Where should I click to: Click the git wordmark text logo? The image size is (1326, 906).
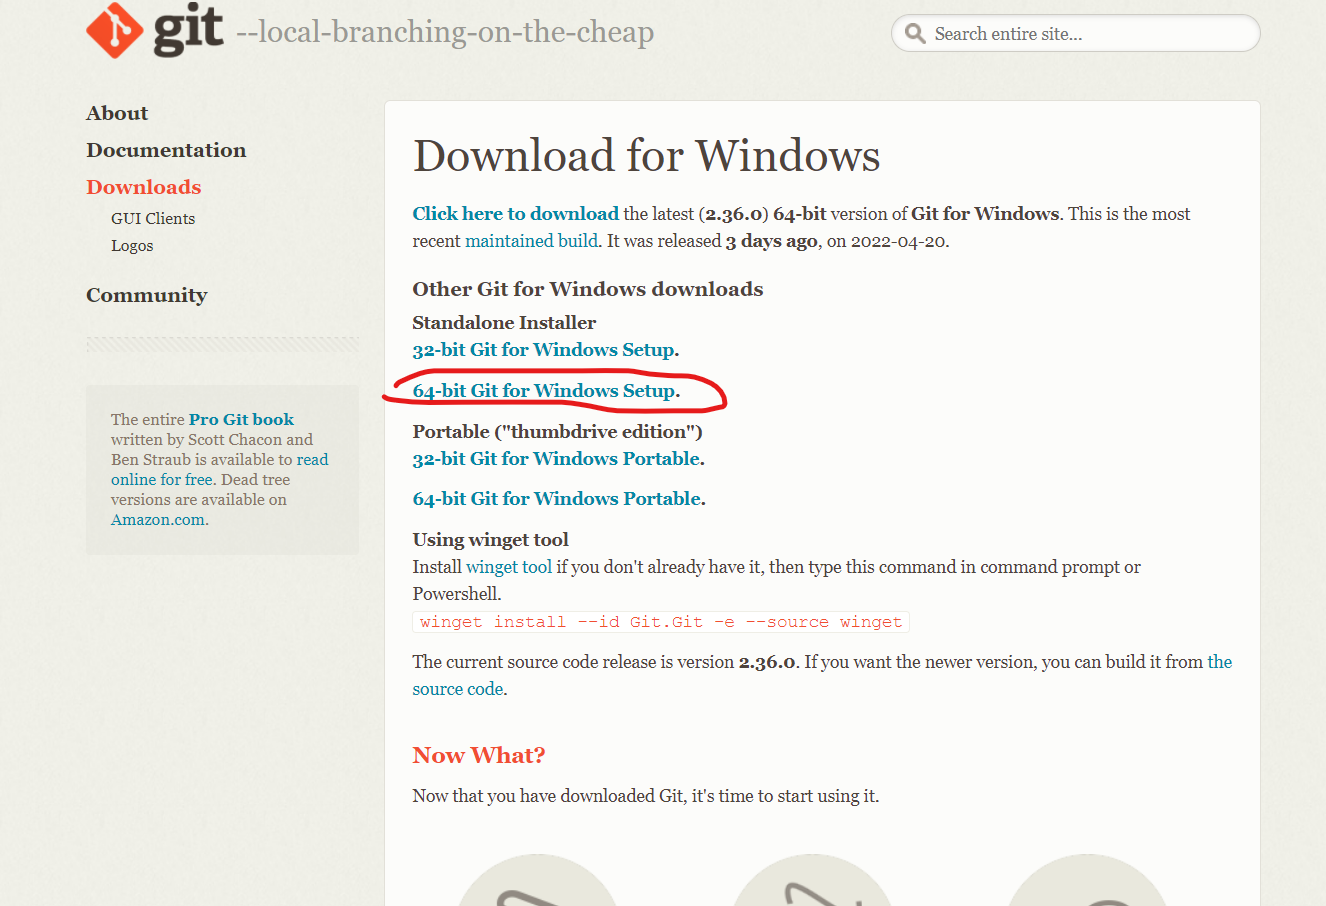point(188,30)
